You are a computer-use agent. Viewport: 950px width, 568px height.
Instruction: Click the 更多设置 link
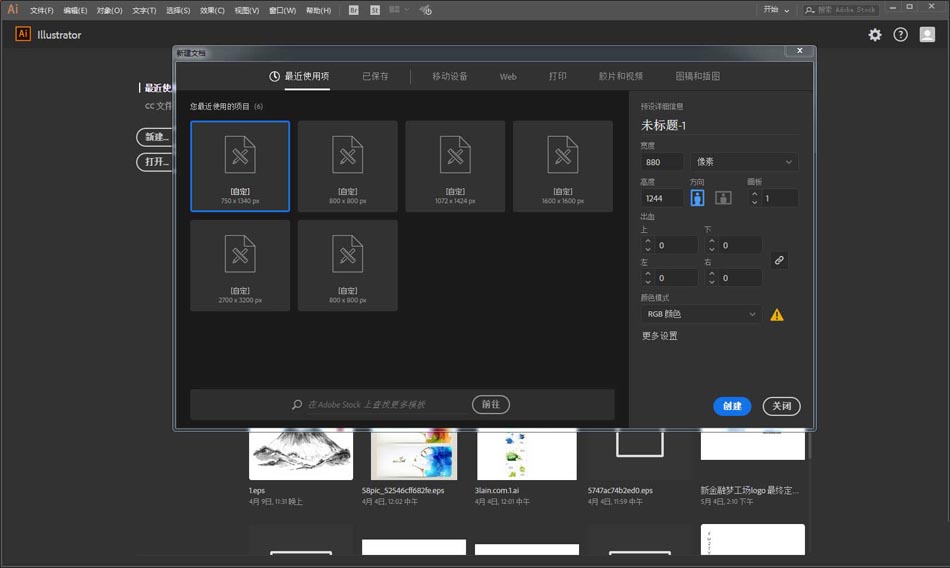tap(660, 336)
